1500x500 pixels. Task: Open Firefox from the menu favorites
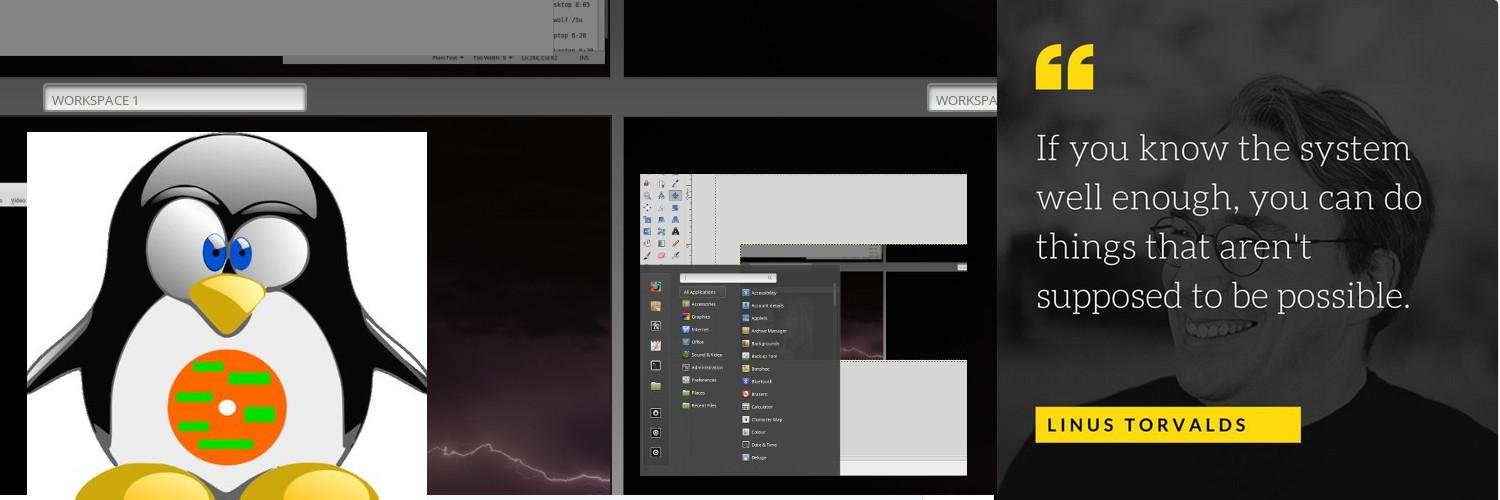(x=655, y=286)
